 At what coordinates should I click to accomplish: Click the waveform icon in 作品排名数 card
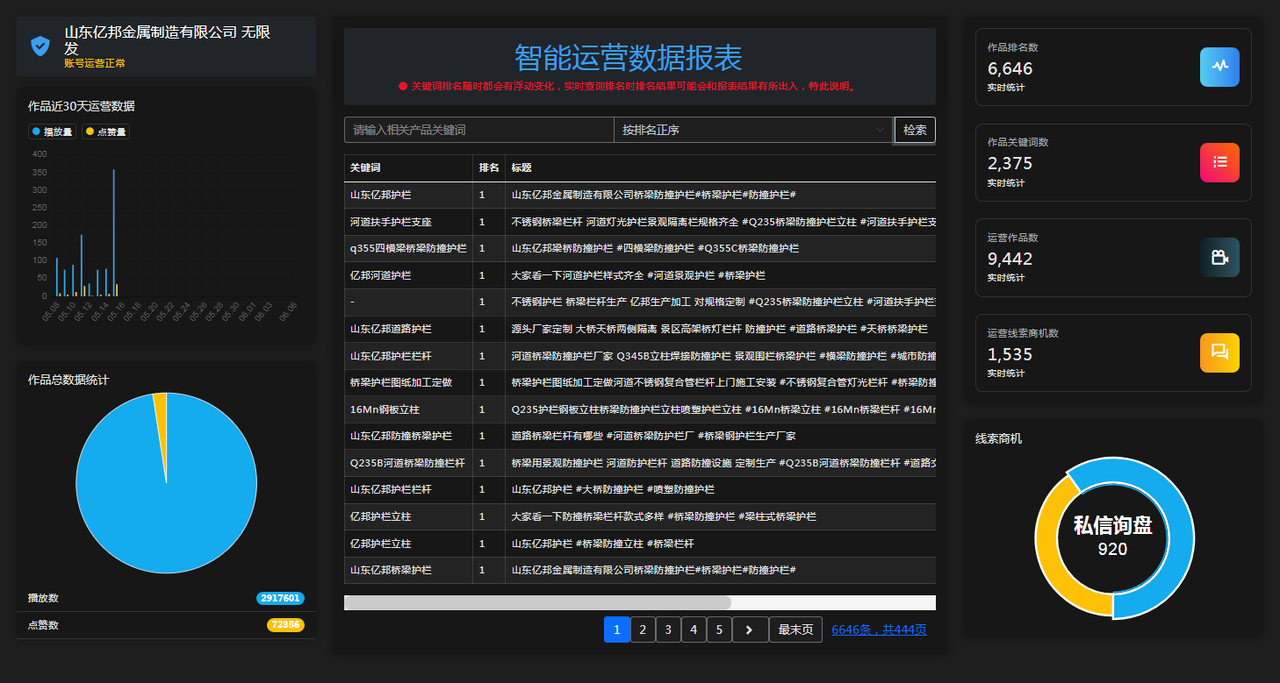pyautogui.click(x=1220, y=67)
